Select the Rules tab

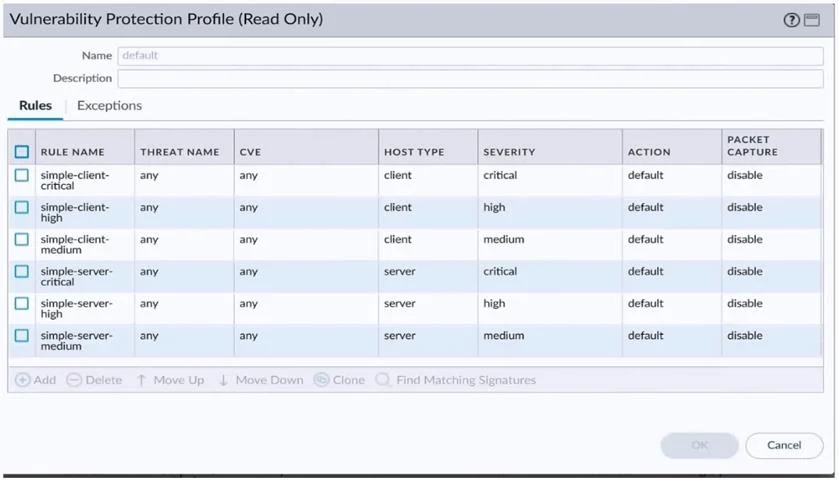[35, 105]
